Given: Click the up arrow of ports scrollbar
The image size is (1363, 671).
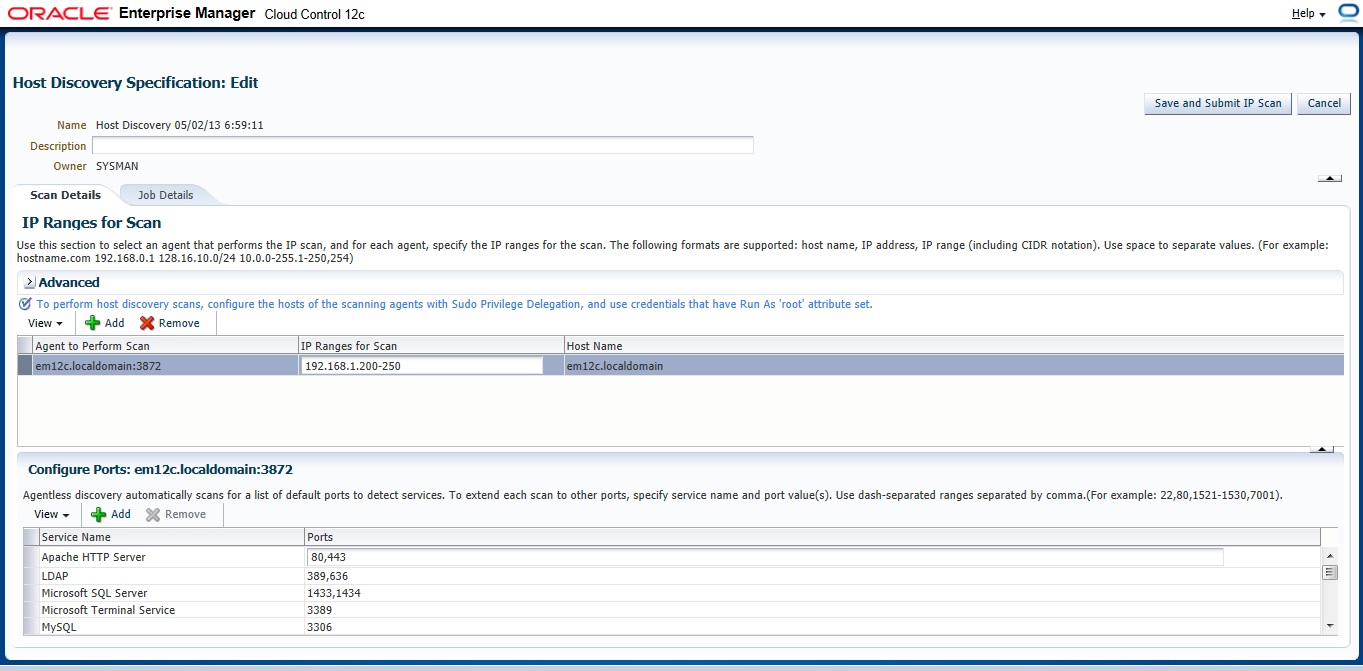Looking at the screenshot, I should 1330,556.
